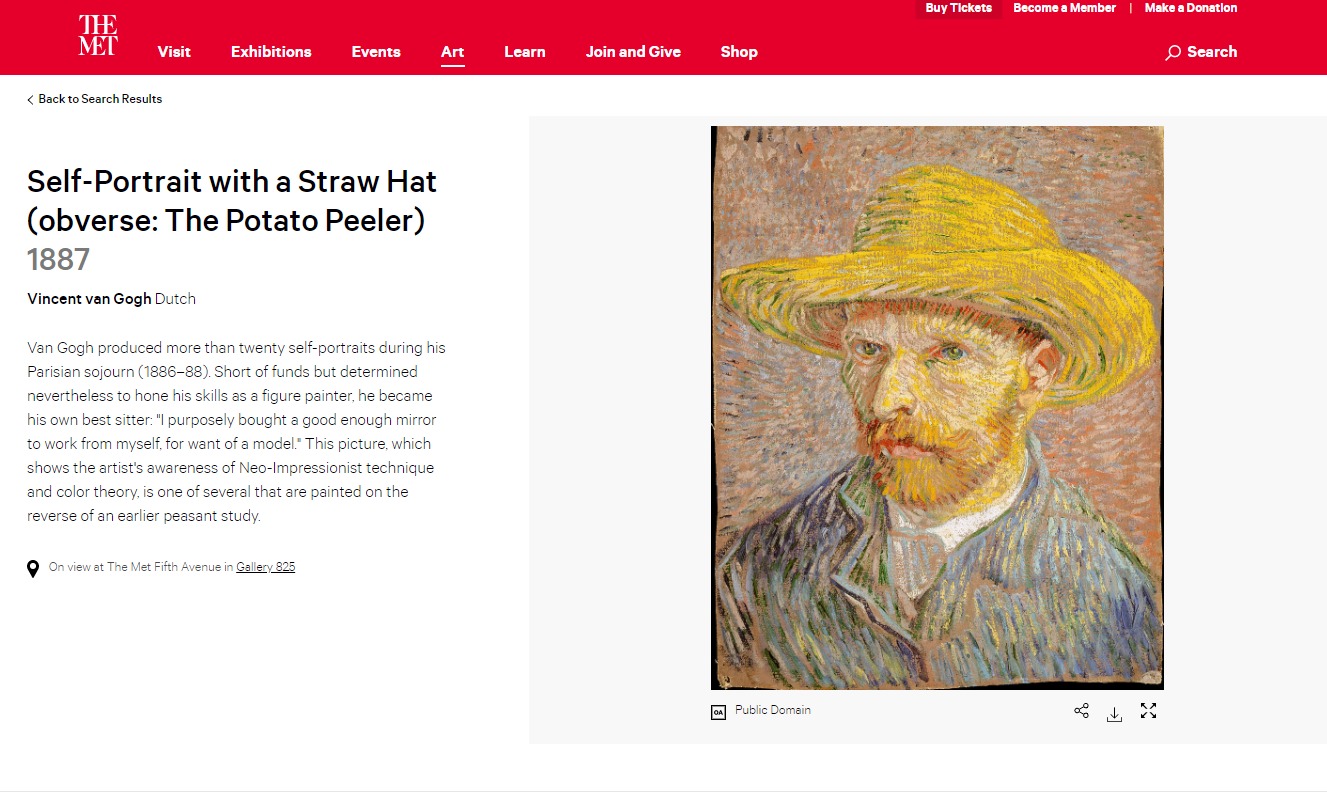Screen dimensions: 1327x795
Task: Go Back to Search Results
Action: pyautogui.click(x=94, y=99)
